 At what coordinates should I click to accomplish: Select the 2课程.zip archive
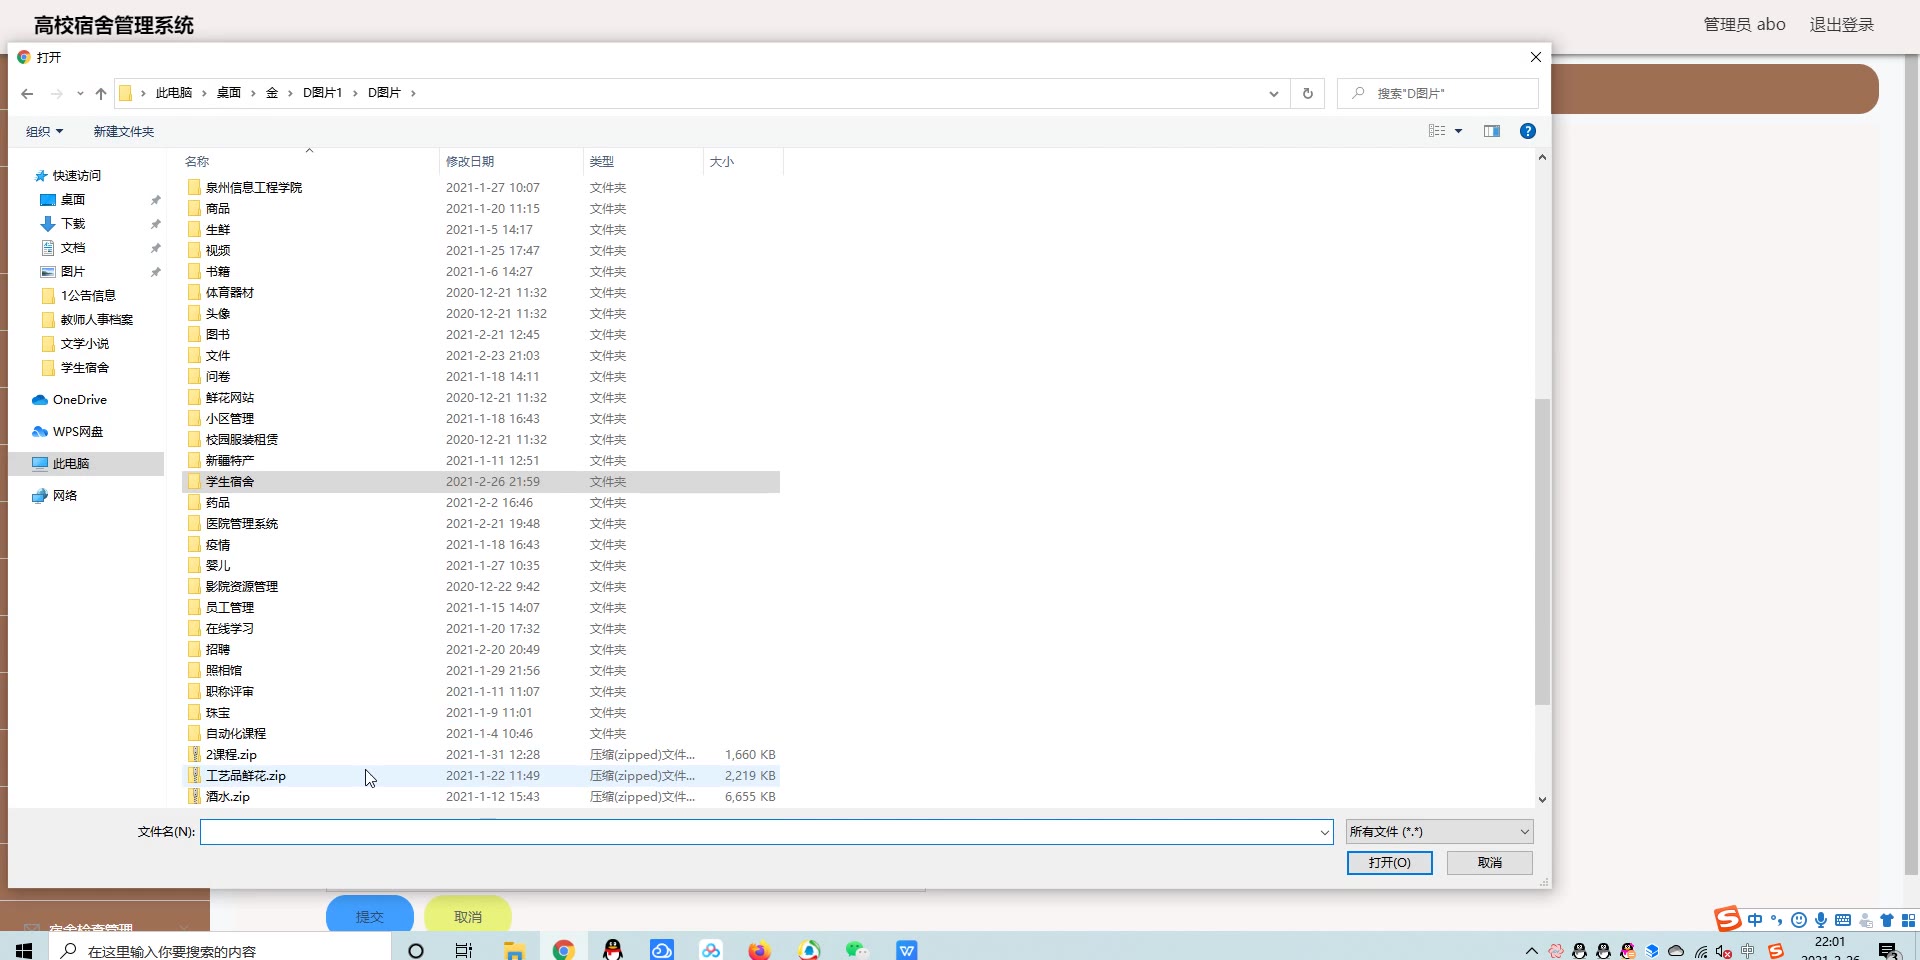pyautogui.click(x=481, y=755)
